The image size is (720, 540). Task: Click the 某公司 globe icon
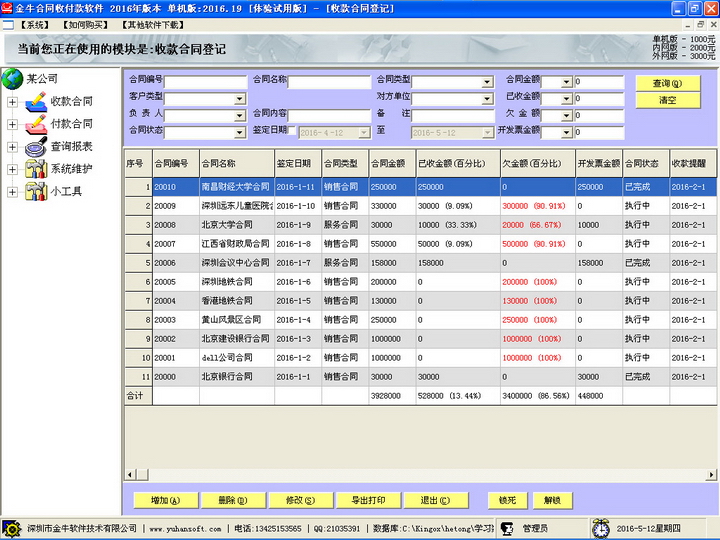click(12, 78)
